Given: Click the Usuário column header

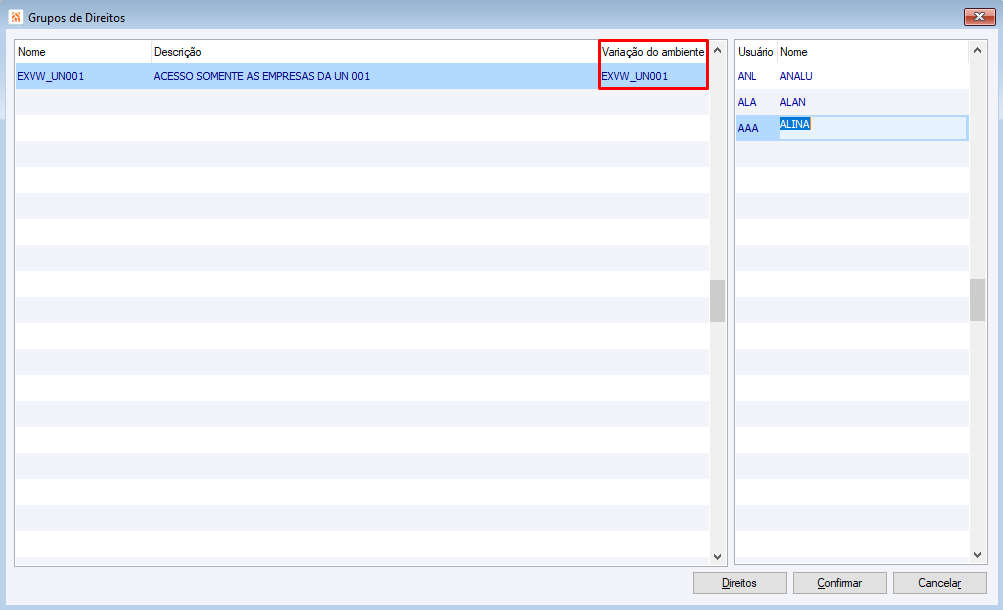Looking at the screenshot, I should (x=755, y=52).
